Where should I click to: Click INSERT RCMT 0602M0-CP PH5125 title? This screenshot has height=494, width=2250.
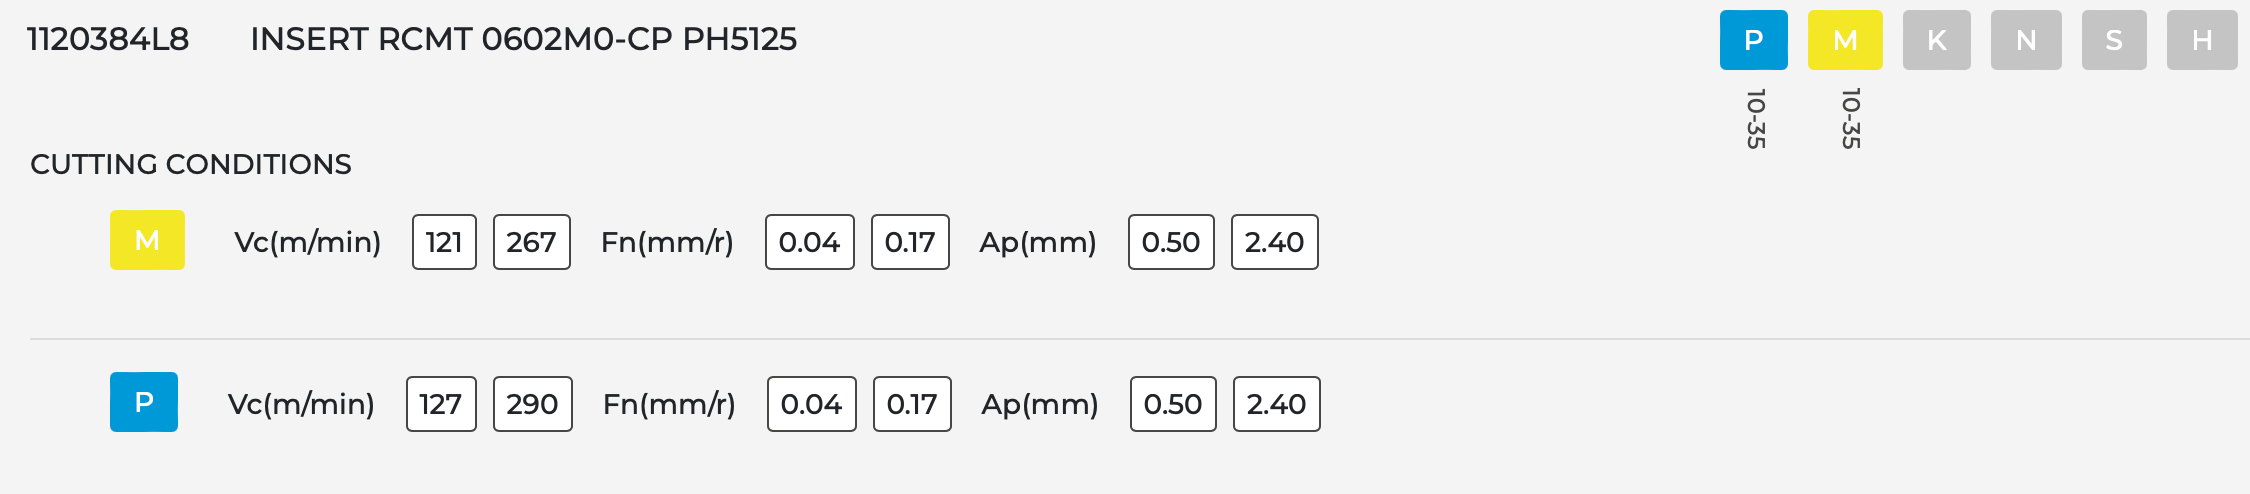pyautogui.click(x=523, y=39)
